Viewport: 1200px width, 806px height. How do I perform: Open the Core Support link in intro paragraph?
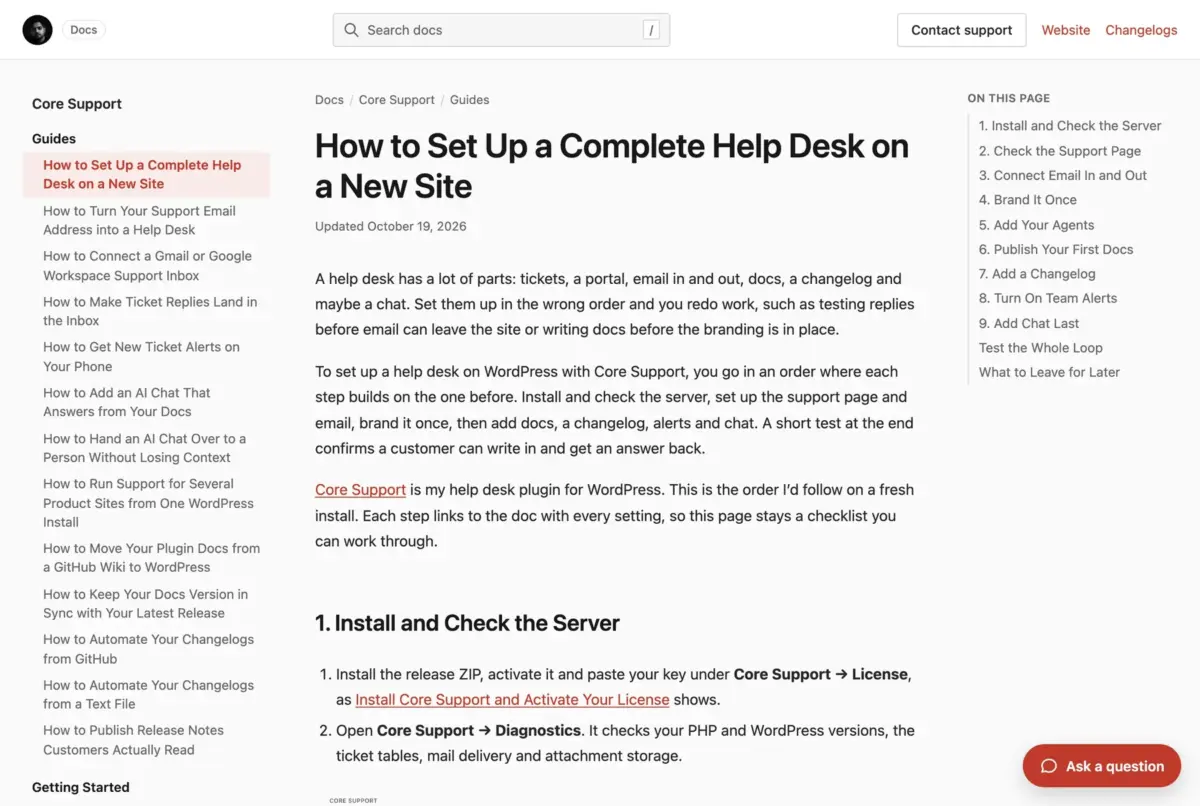360,490
